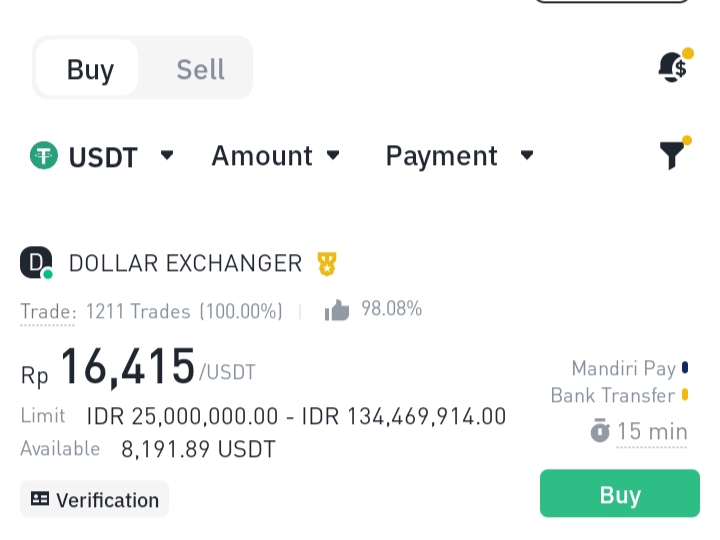Screen dimensions: 720x540
Task: Click the Mandiri Pay payment label
Action: pyautogui.click(x=623, y=368)
